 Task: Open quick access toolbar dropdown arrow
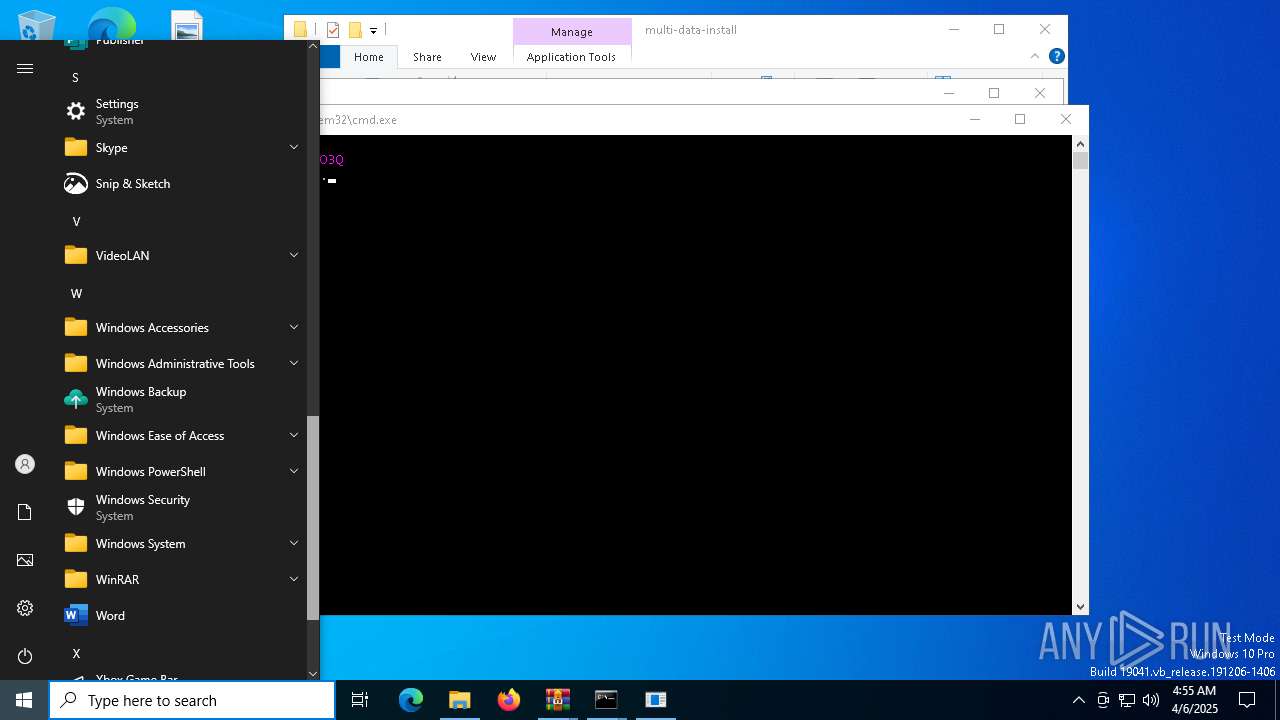click(374, 30)
